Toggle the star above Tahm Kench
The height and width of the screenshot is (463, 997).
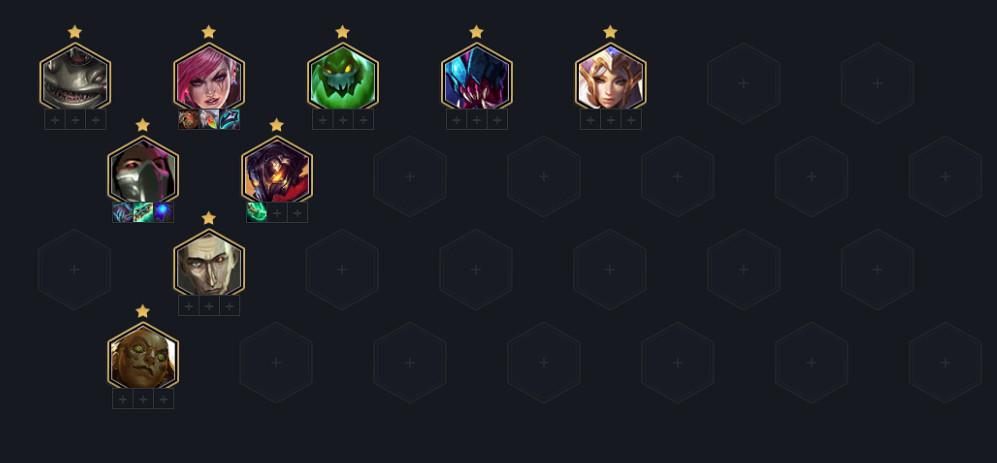pos(75,32)
